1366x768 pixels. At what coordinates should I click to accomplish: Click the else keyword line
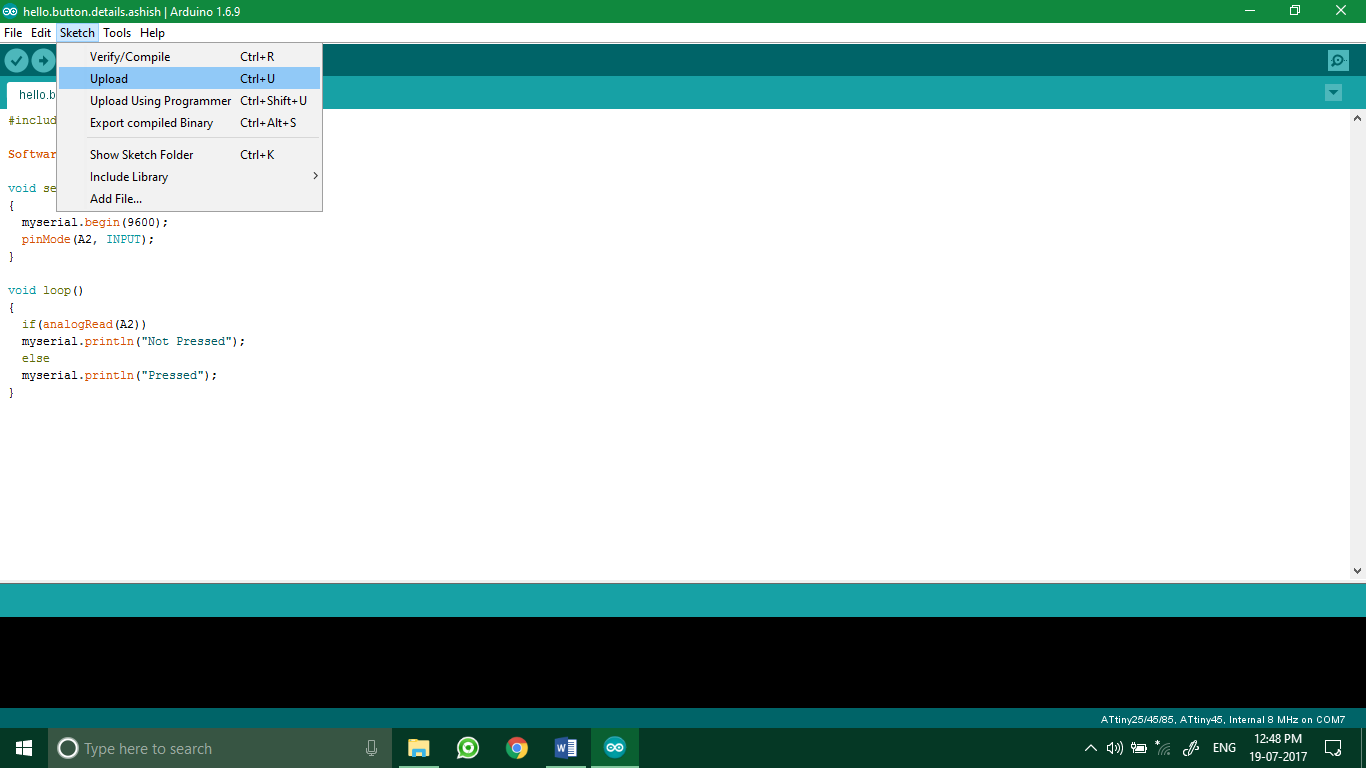[x=36, y=358]
